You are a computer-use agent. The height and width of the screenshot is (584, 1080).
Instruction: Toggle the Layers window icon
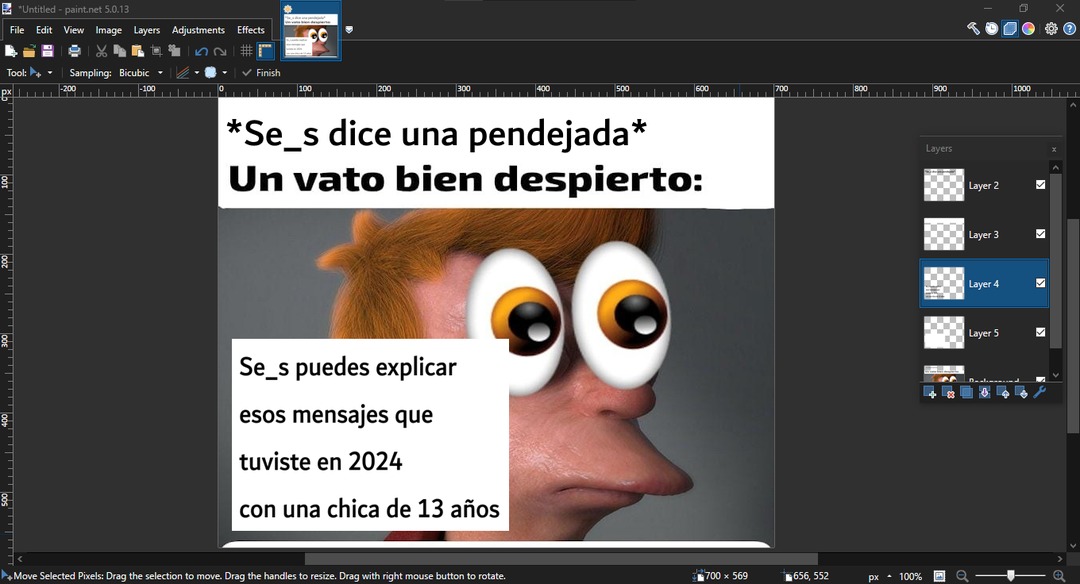click(x=1010, y=29)
